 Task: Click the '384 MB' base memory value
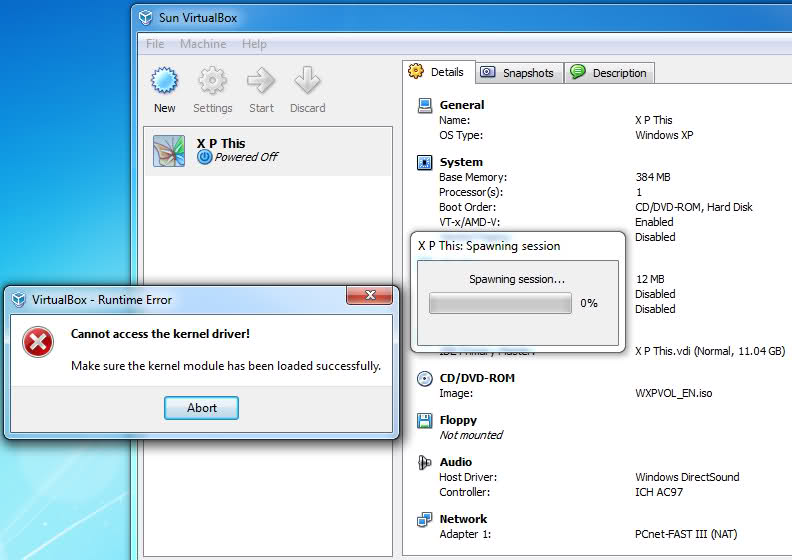coord(653,177)
